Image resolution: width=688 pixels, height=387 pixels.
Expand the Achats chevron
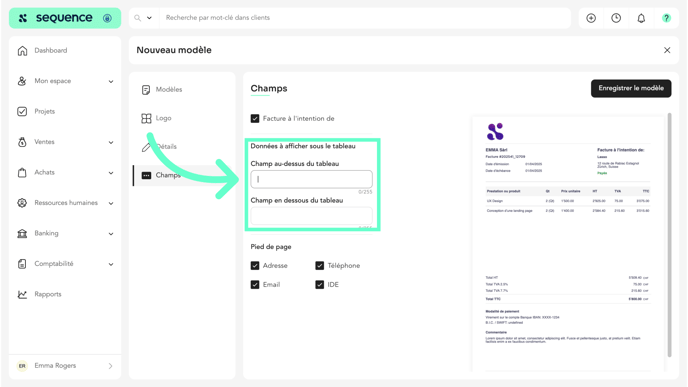[111, 173]
